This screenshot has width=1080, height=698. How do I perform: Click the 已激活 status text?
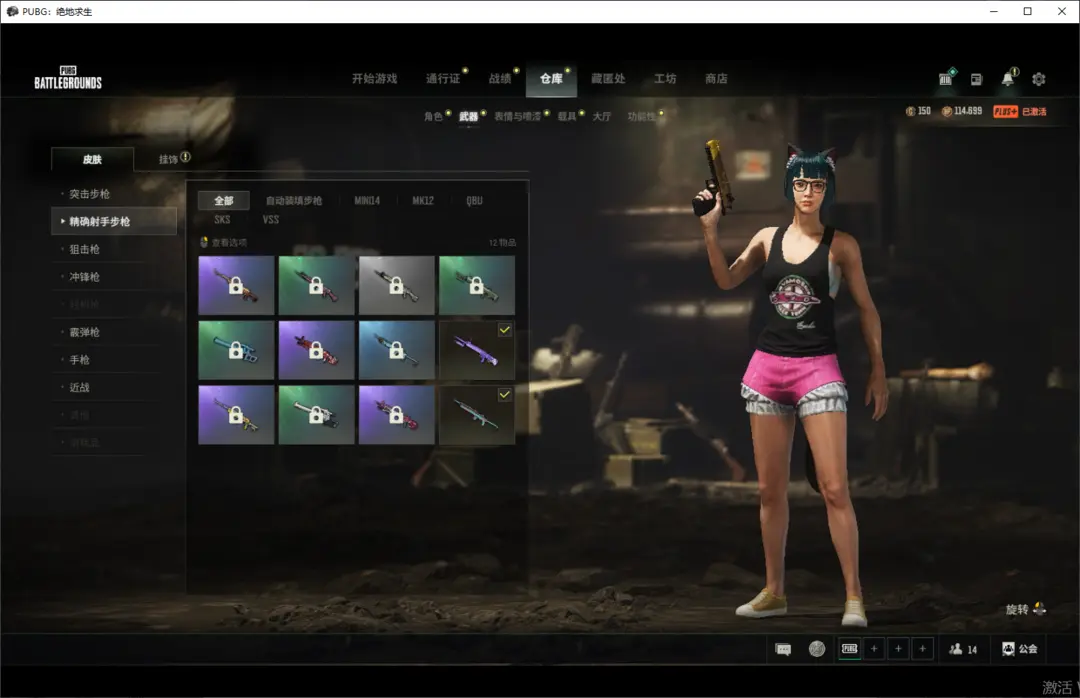pos(1034,112)
